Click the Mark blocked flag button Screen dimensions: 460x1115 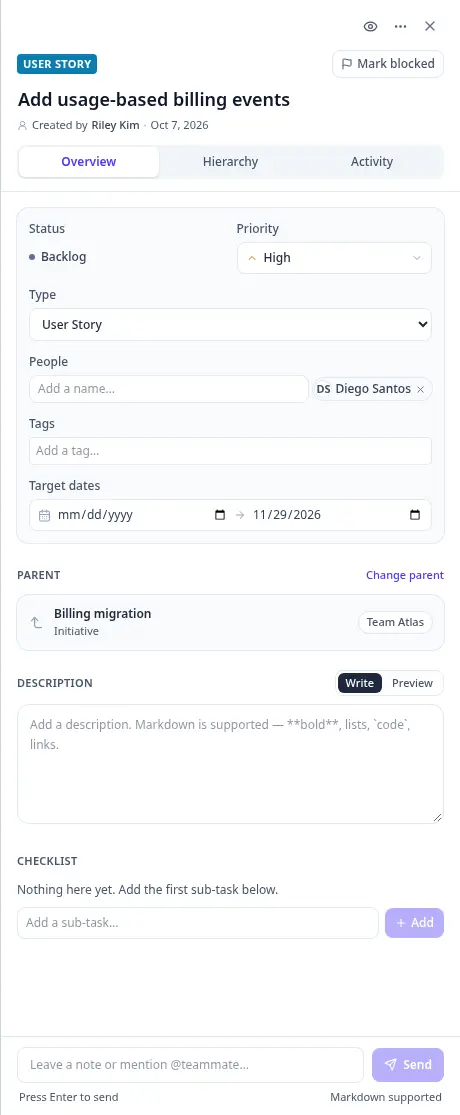pyautogui.click(x=388, y=64)
